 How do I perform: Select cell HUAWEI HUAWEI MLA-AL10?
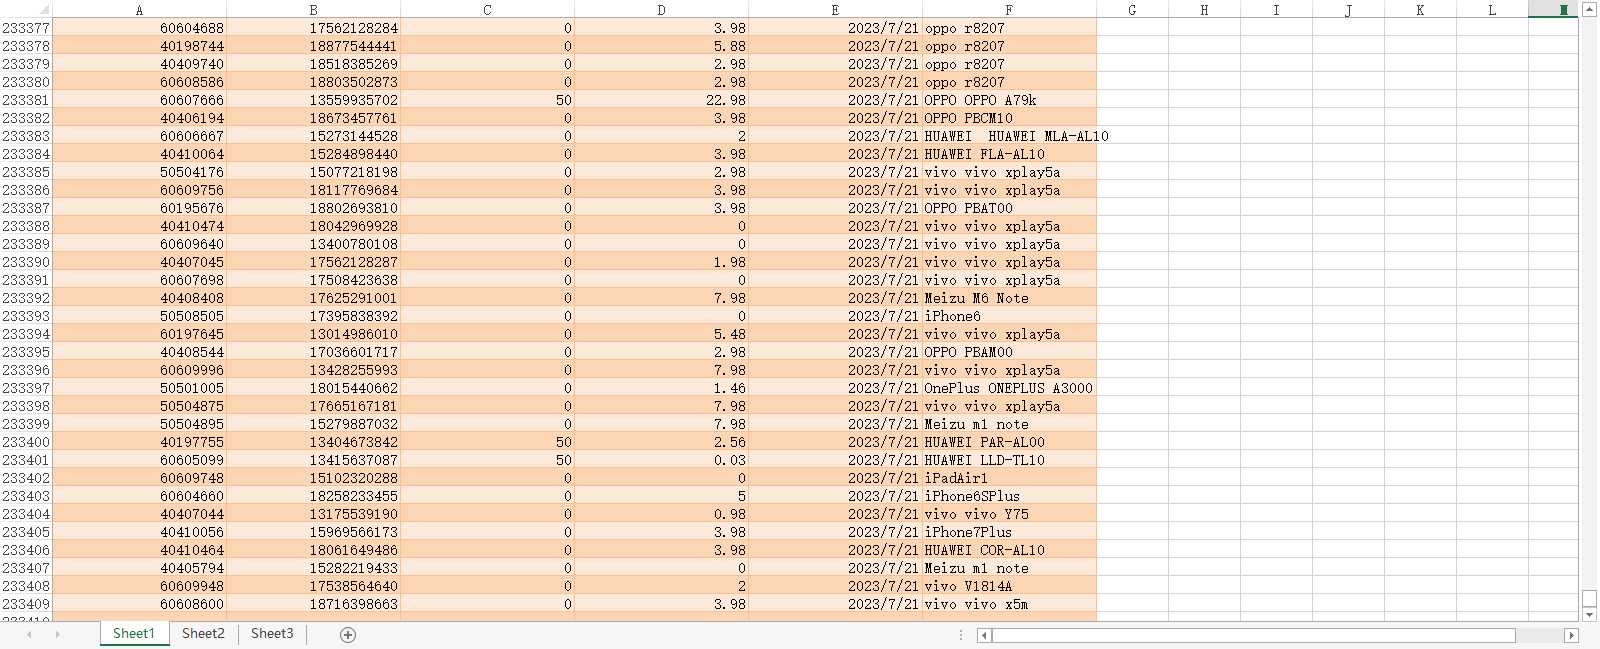pyautogui.click(x=1009, y=136)
